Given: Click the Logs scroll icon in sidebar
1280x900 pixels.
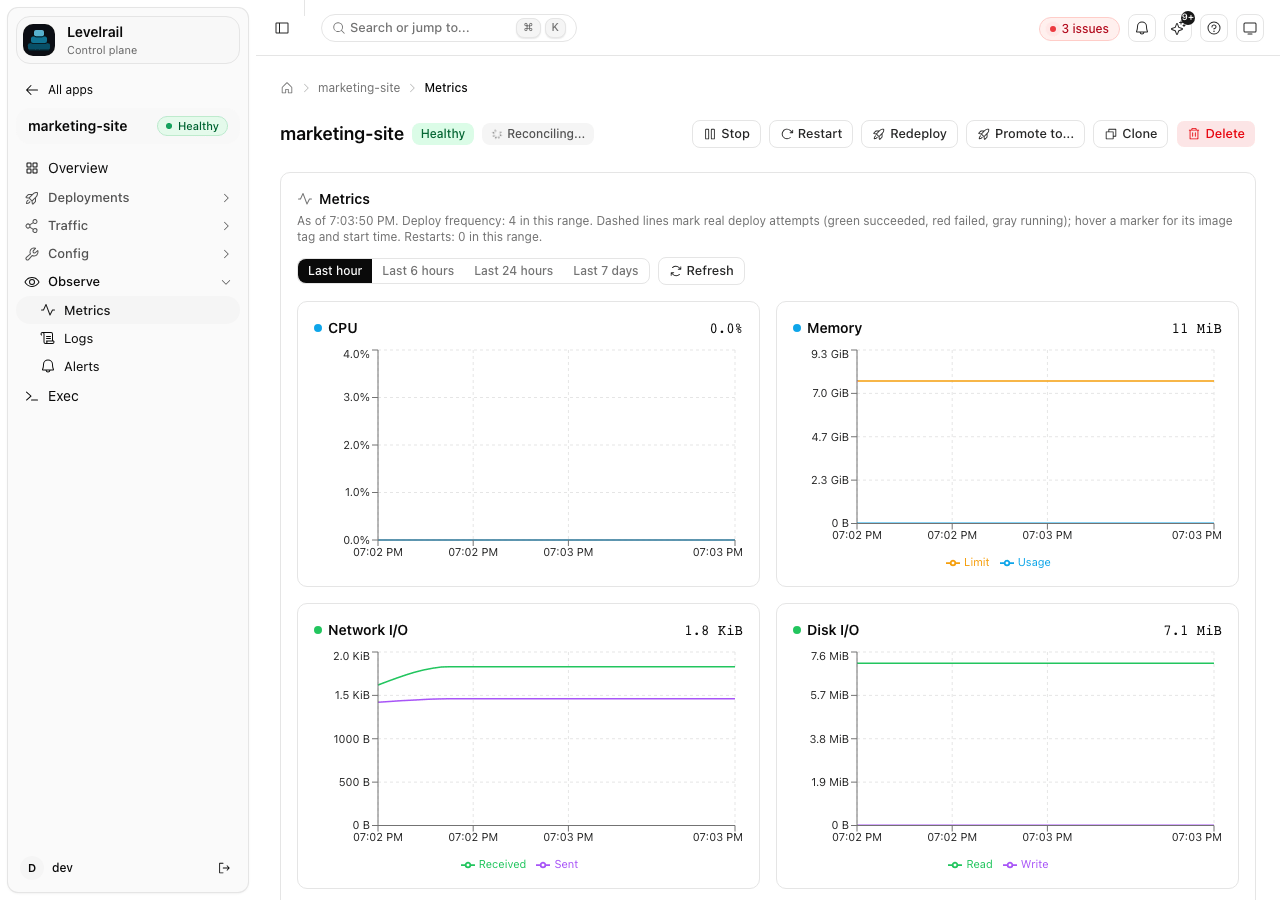Looking at the screenshot, I should pyautogui.click(x=48, y=339).
